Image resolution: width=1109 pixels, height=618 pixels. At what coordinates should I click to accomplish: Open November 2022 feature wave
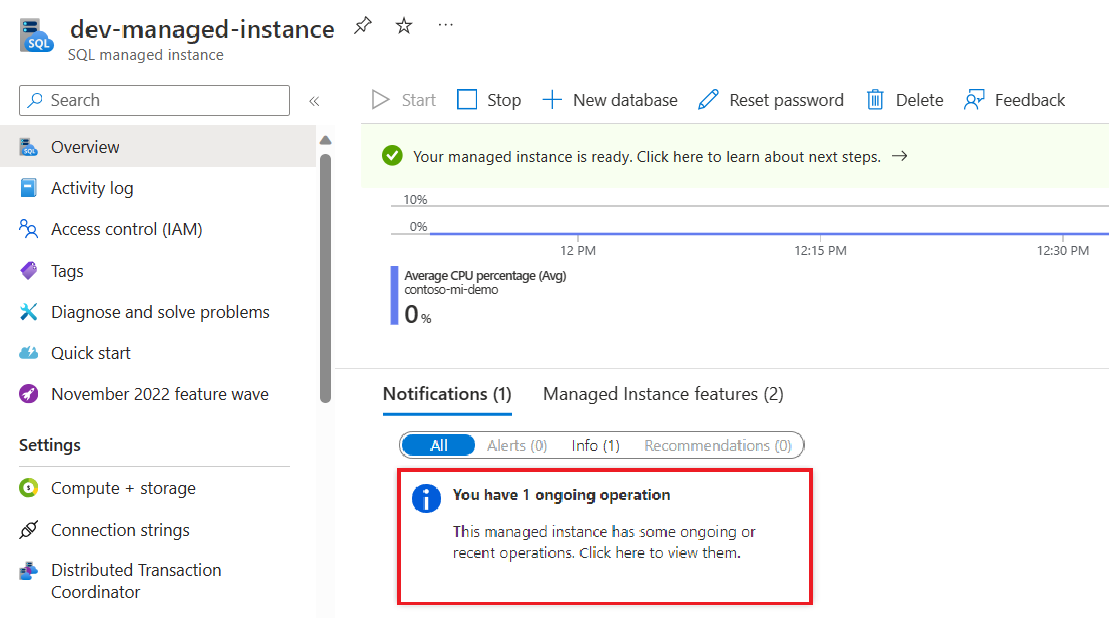click(159, 394)
